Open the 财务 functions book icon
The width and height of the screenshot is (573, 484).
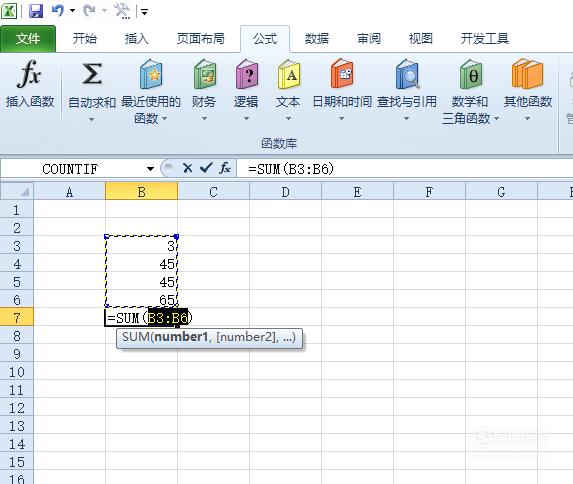pos(204,75)
